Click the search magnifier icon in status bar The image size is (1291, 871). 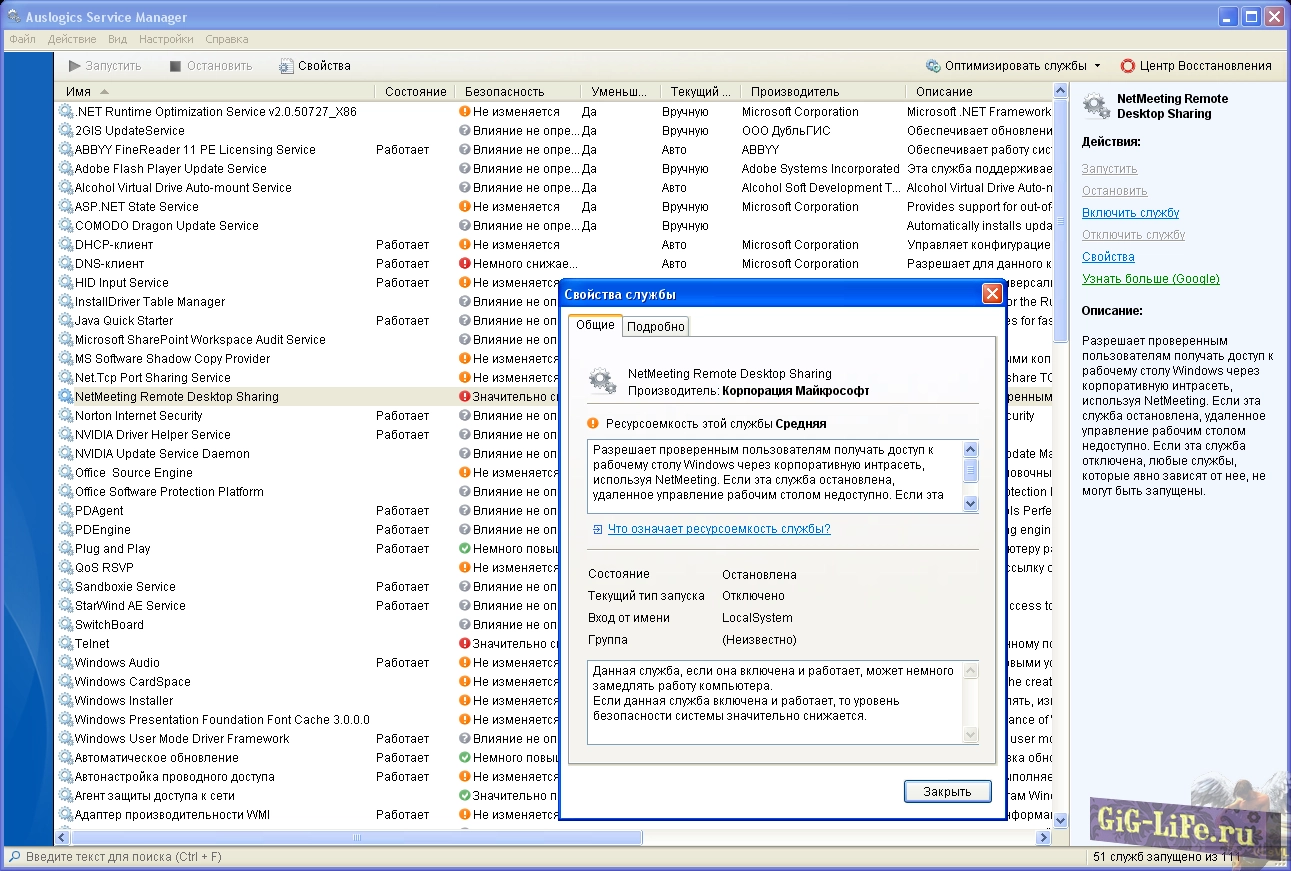click(x=14, y=857)
